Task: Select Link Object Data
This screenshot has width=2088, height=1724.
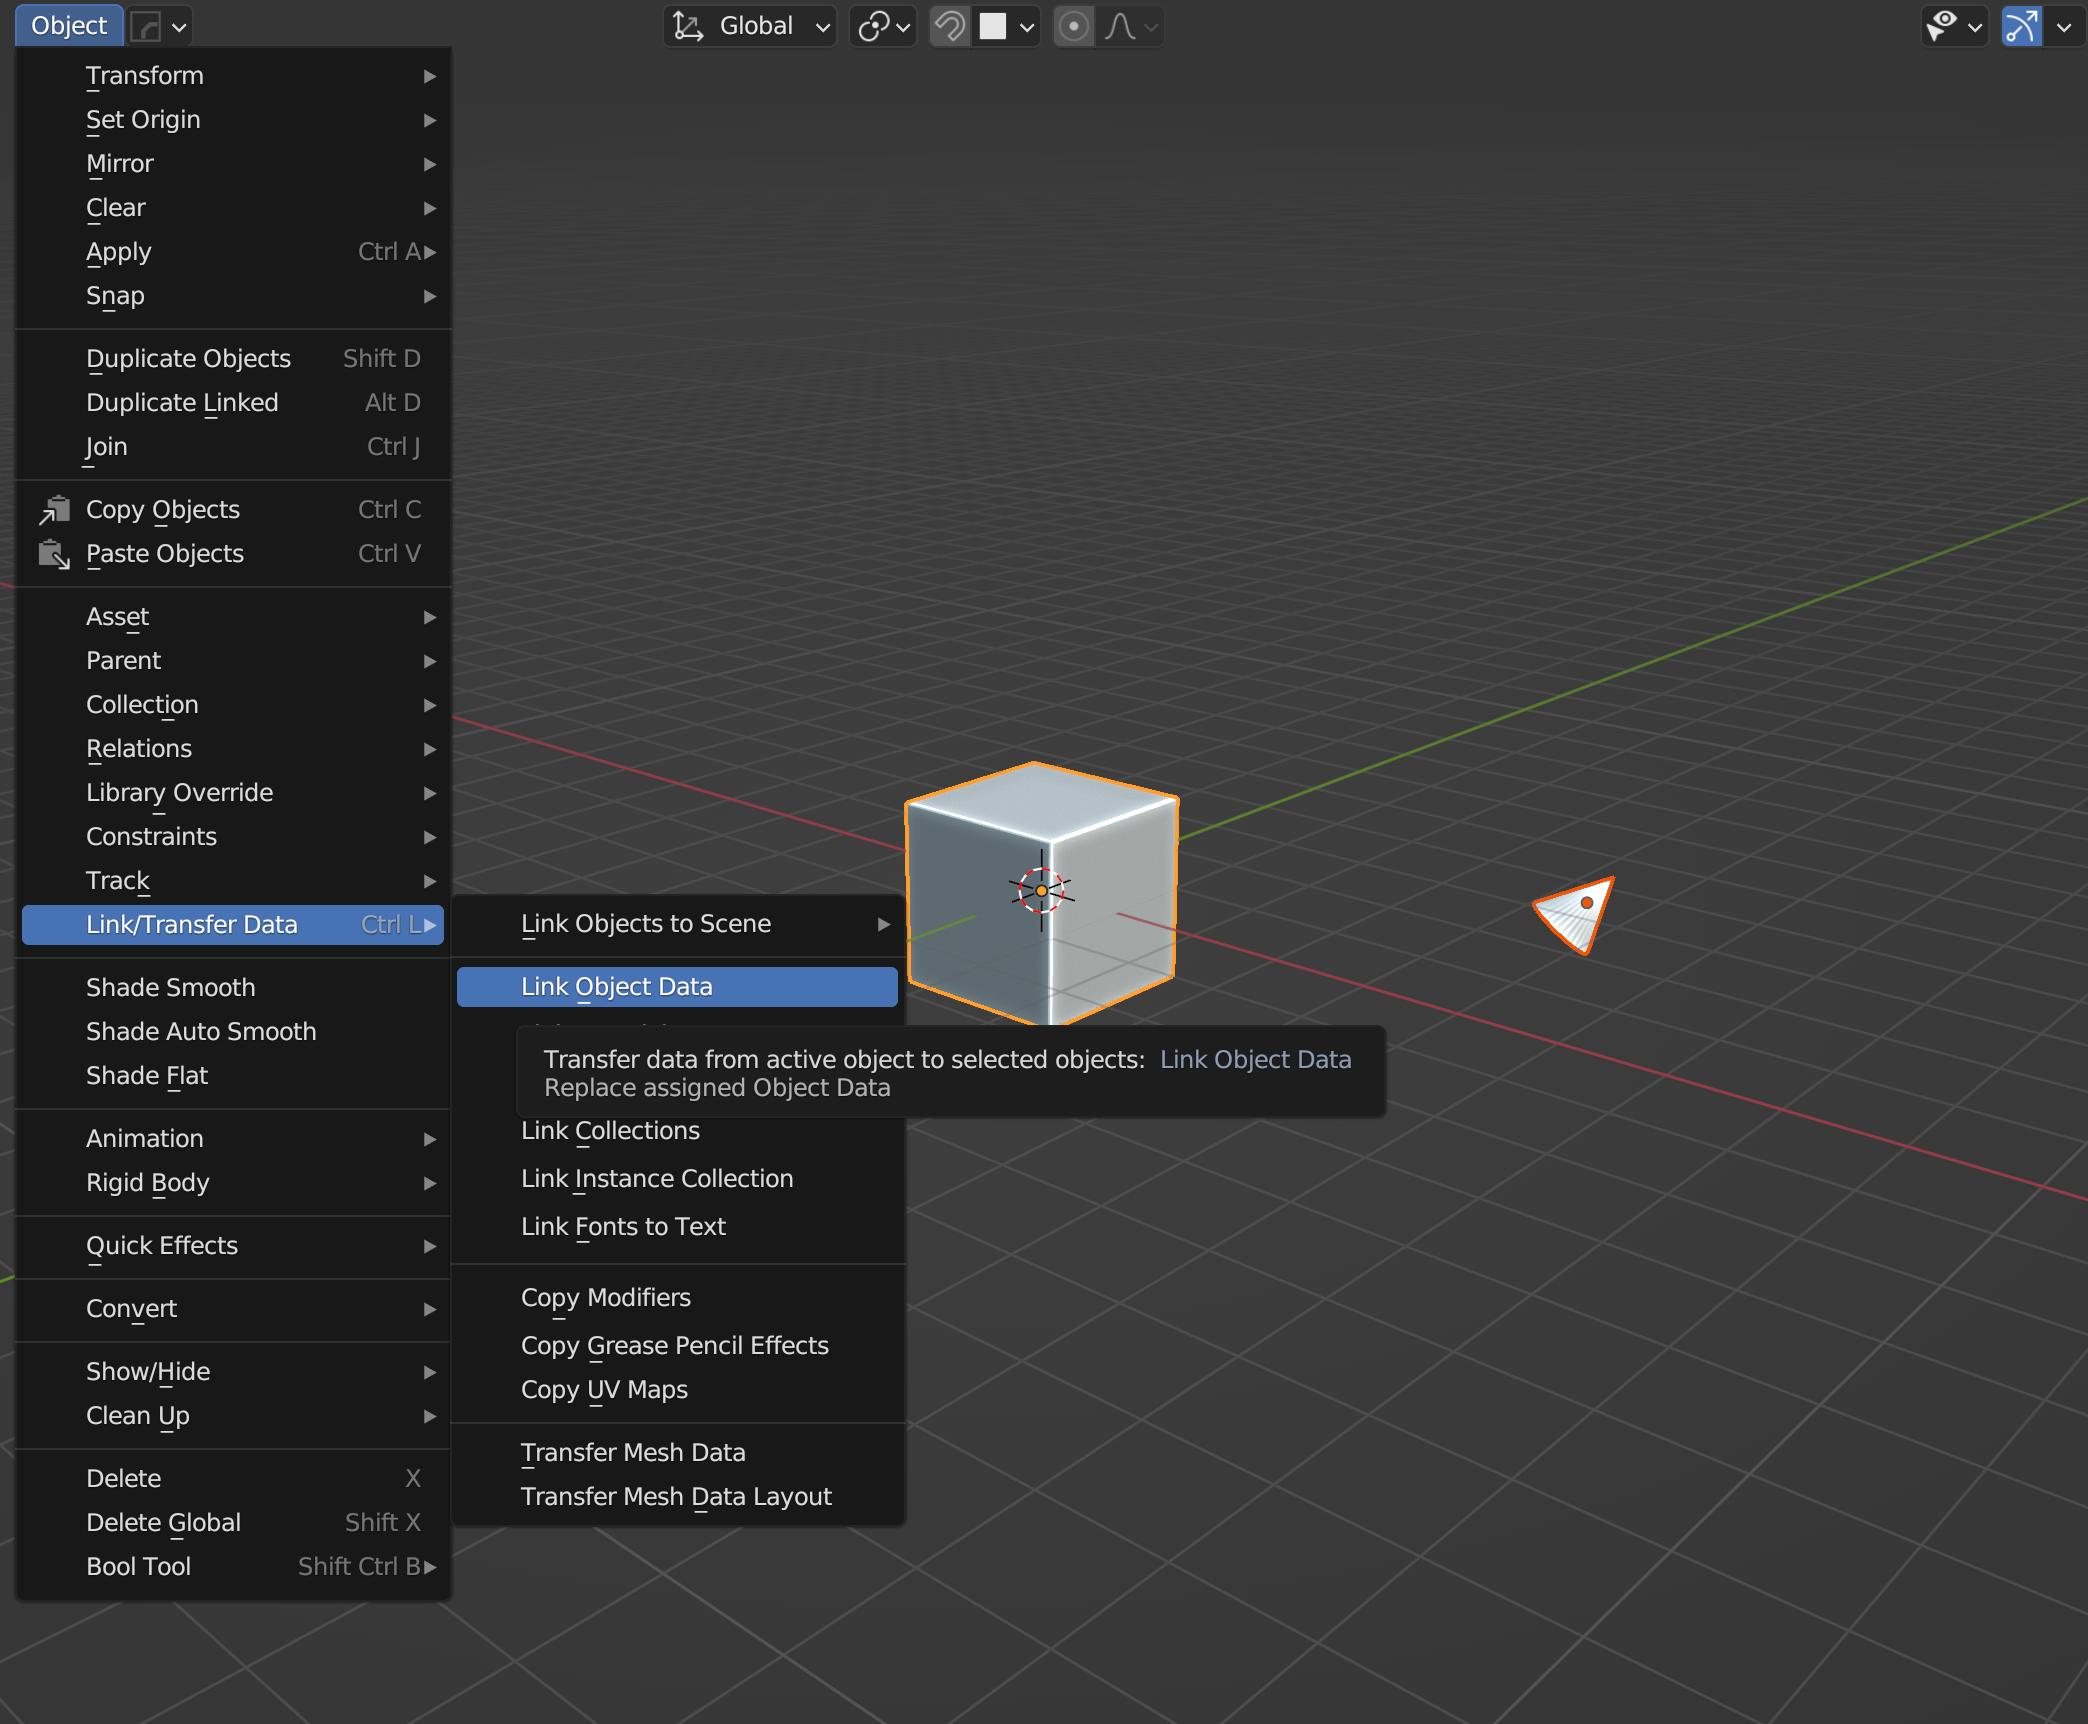Action: coord(677,987)
